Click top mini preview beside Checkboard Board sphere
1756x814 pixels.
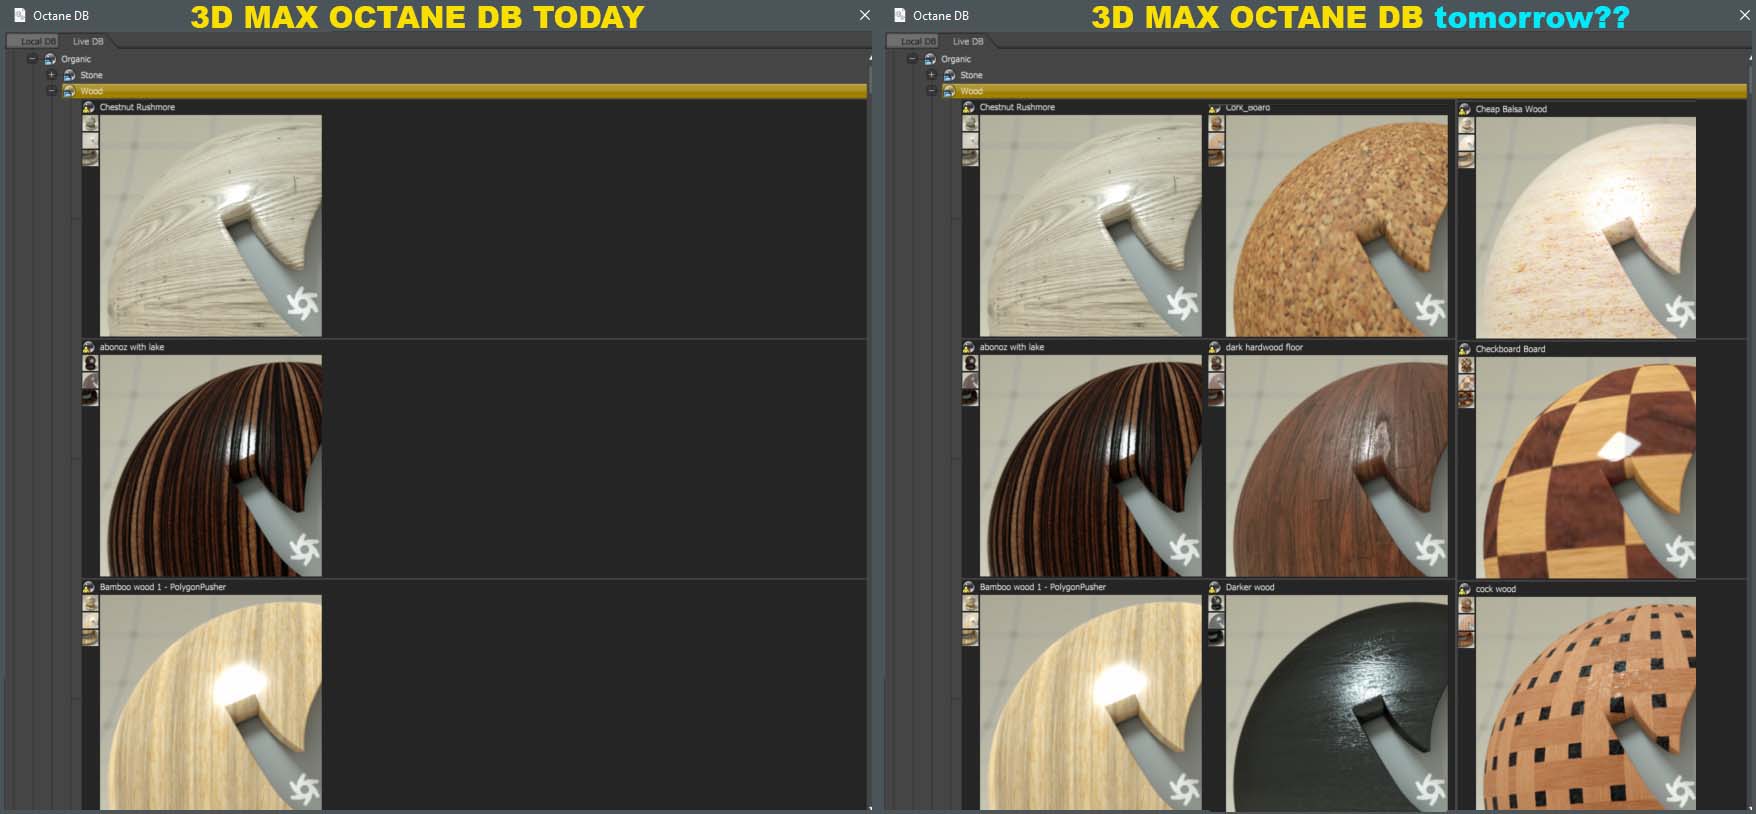coord(1466,365)
